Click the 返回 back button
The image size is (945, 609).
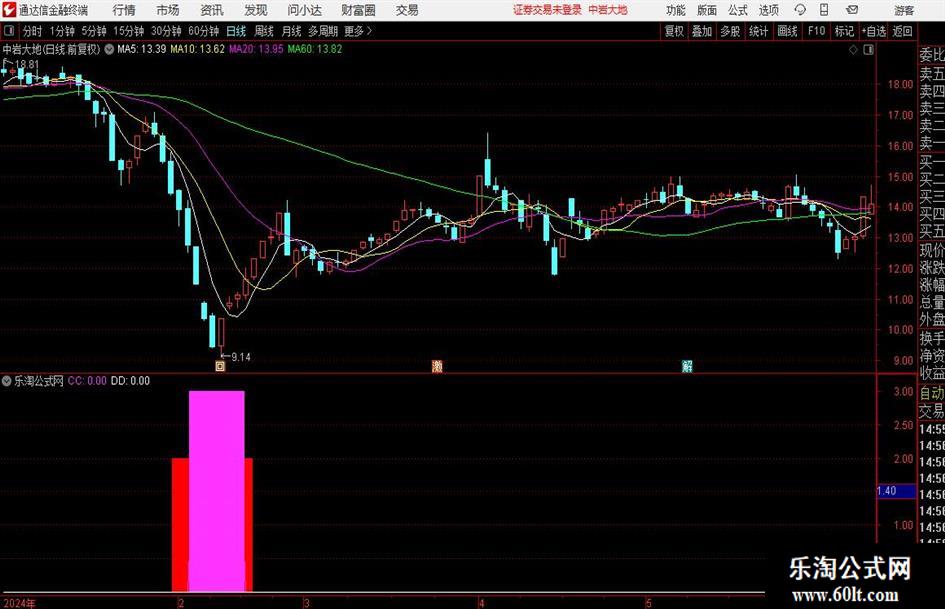(902, 31)
